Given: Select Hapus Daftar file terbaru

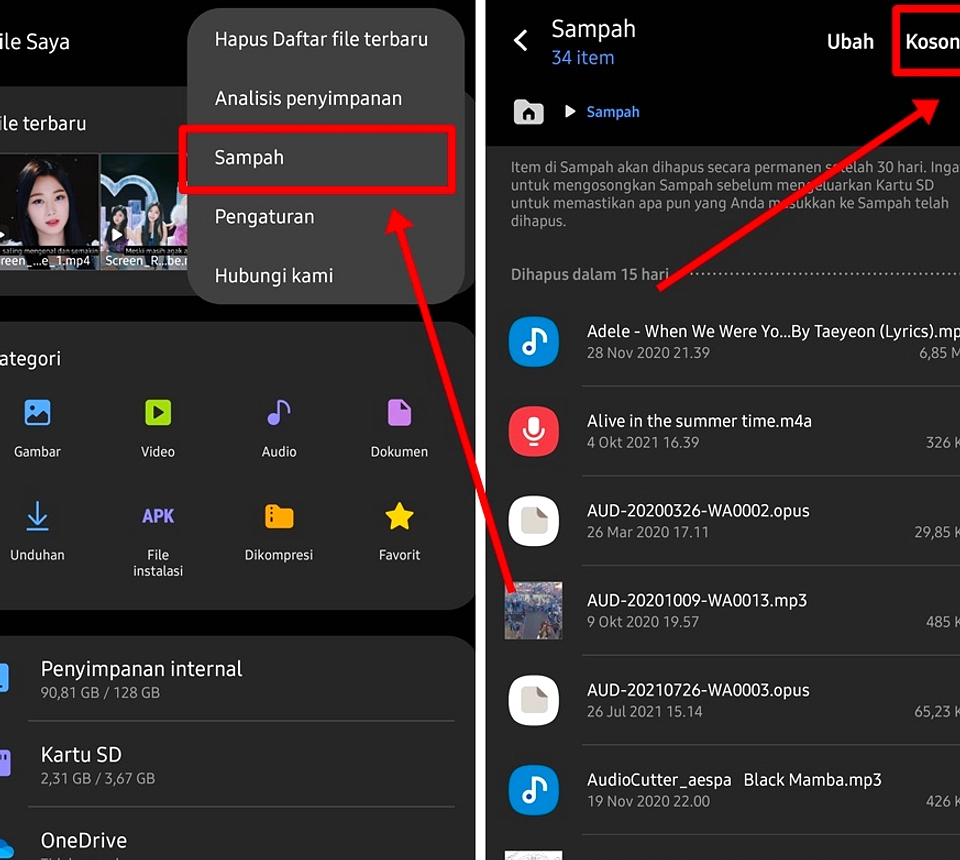Looking at the screenshot, I should pos(321,40).
